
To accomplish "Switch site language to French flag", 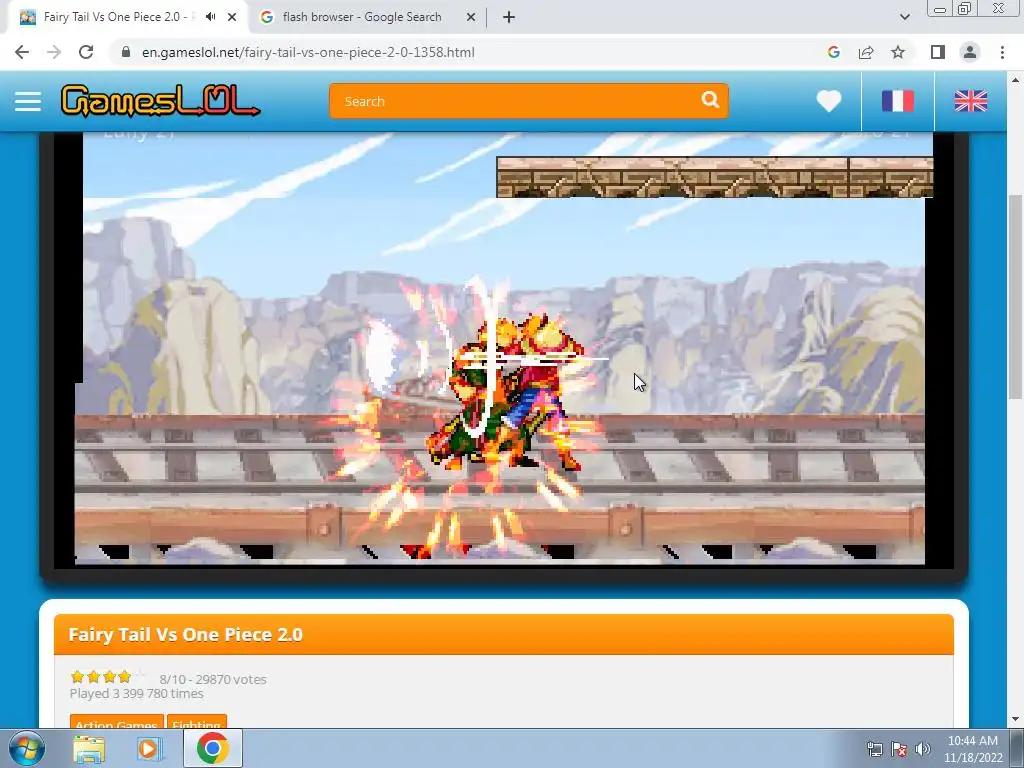I will pyautogui.click(x=898, y=101).
